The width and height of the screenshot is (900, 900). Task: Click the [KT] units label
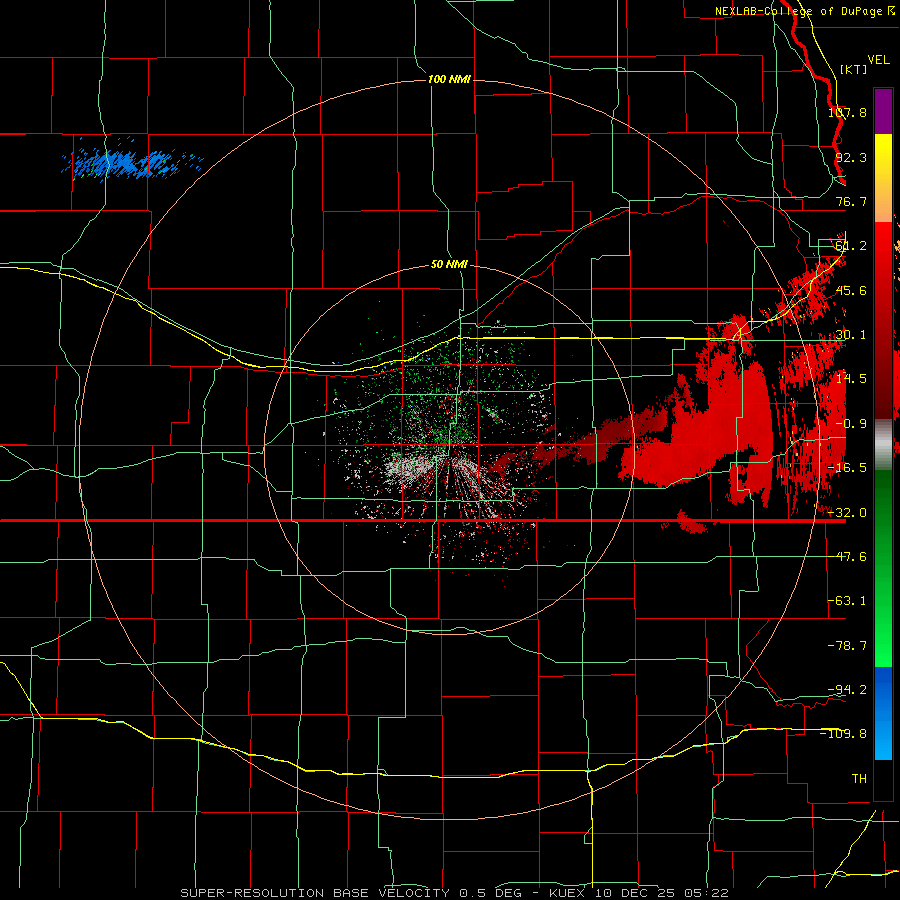click(854, 69)
